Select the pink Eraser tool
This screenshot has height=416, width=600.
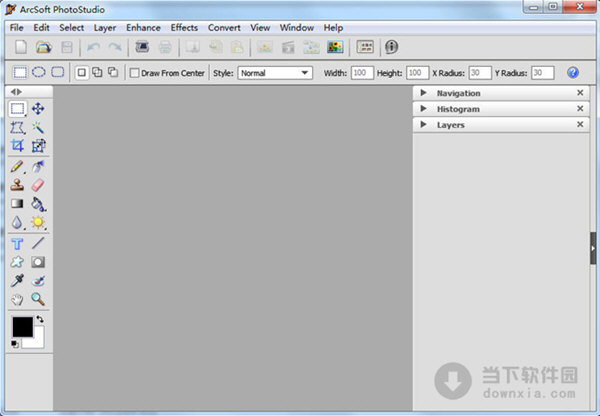pos(38,185)
